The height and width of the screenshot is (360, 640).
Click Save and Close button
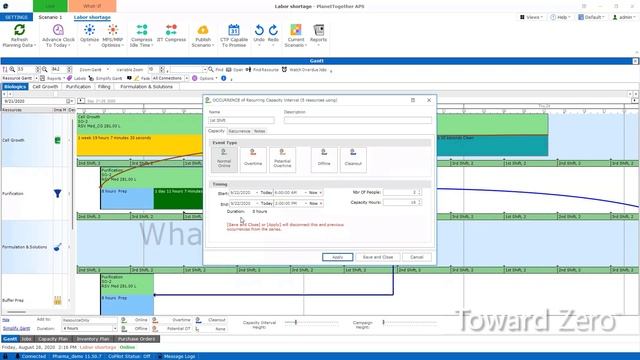click(378, 257)
